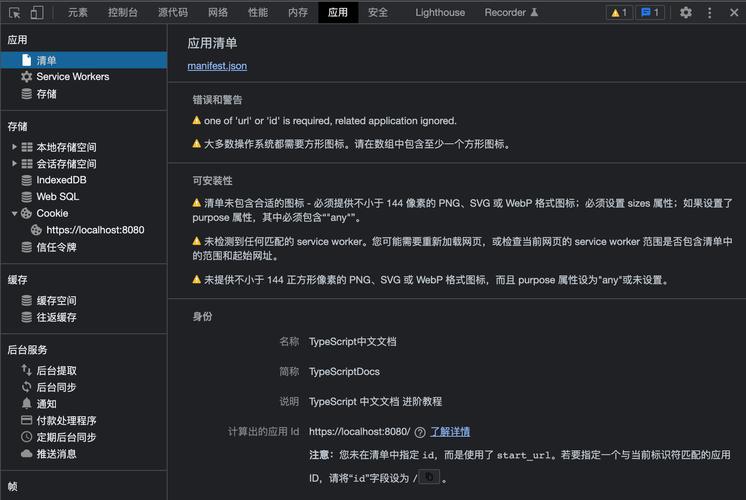This screenshot has width=746, height=500.
Task: Click the warnings count badge
Action: click(x=619, y=12)
